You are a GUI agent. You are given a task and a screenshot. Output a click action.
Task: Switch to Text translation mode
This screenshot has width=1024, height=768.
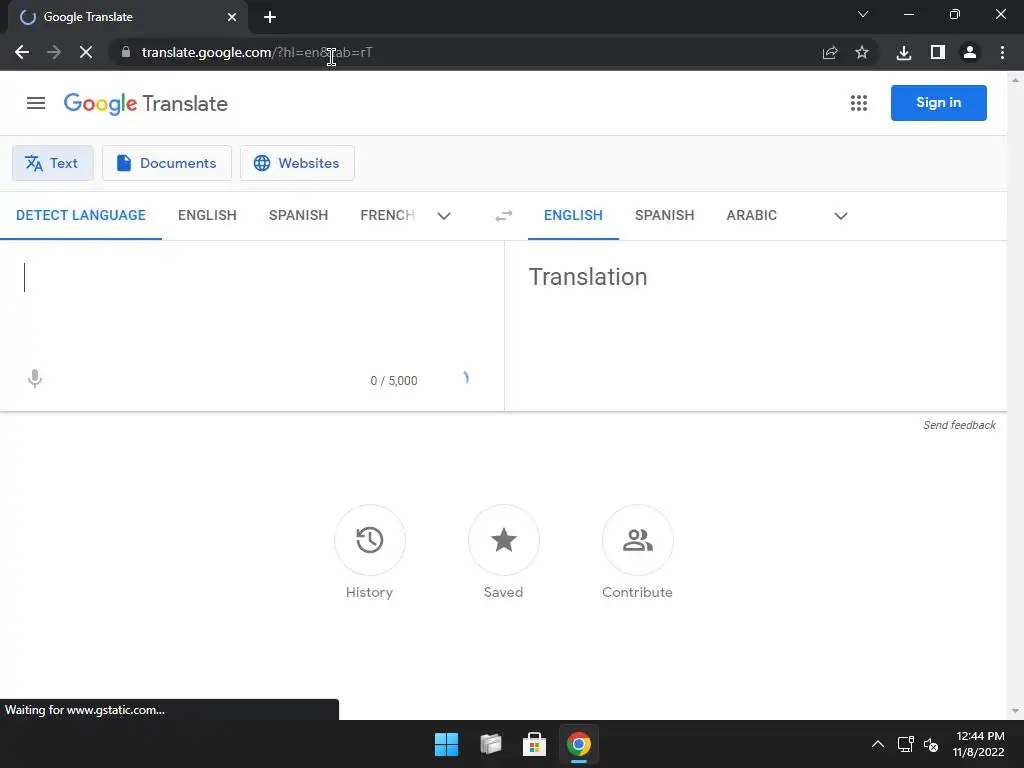[x=53, y=163]
